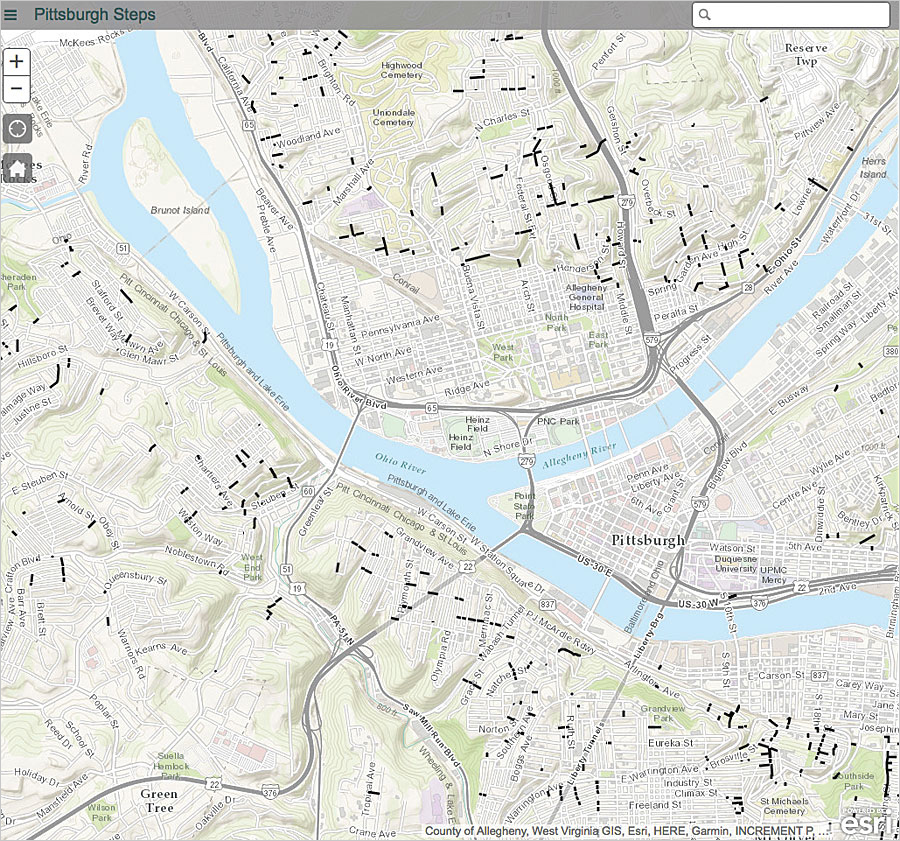Click the Reserve Twp label
Viewport: 900px width, 841px height.
[806, 55]
